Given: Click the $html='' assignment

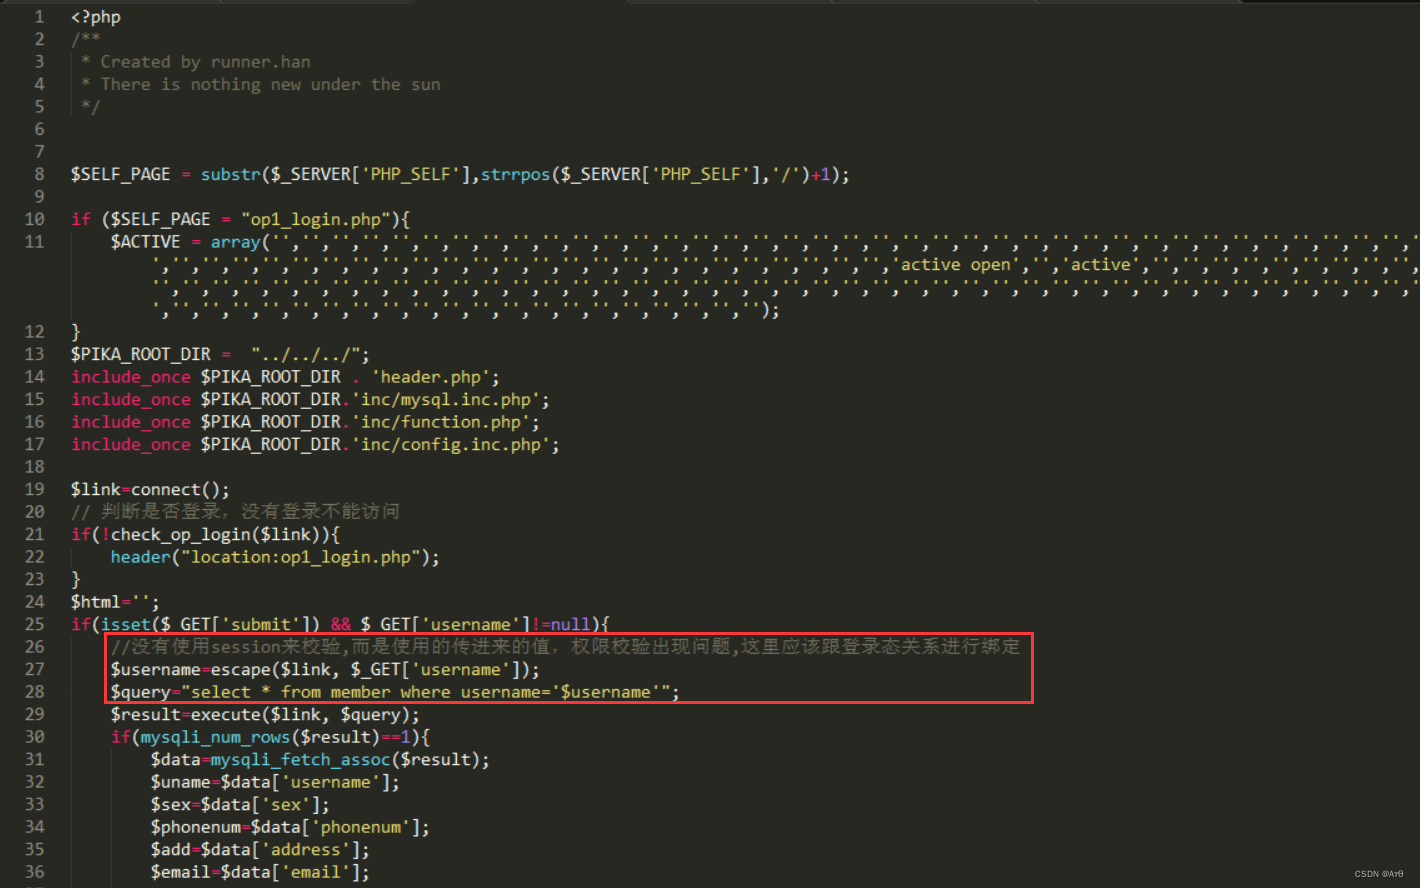Looking at the screenshot, I should [x=115, y=602].
